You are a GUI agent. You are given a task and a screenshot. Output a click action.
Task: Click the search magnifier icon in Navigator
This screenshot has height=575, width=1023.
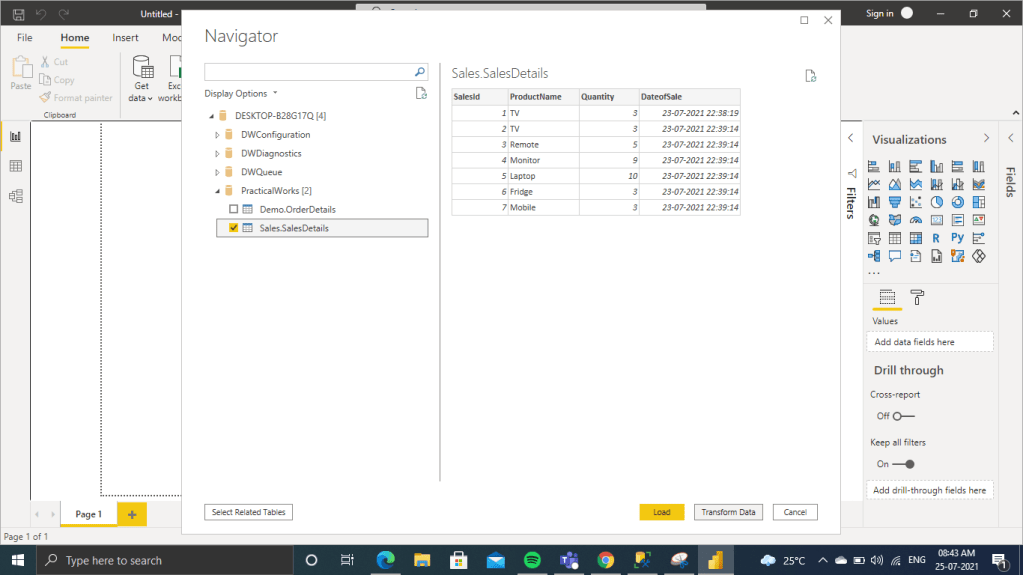point(421,73)
